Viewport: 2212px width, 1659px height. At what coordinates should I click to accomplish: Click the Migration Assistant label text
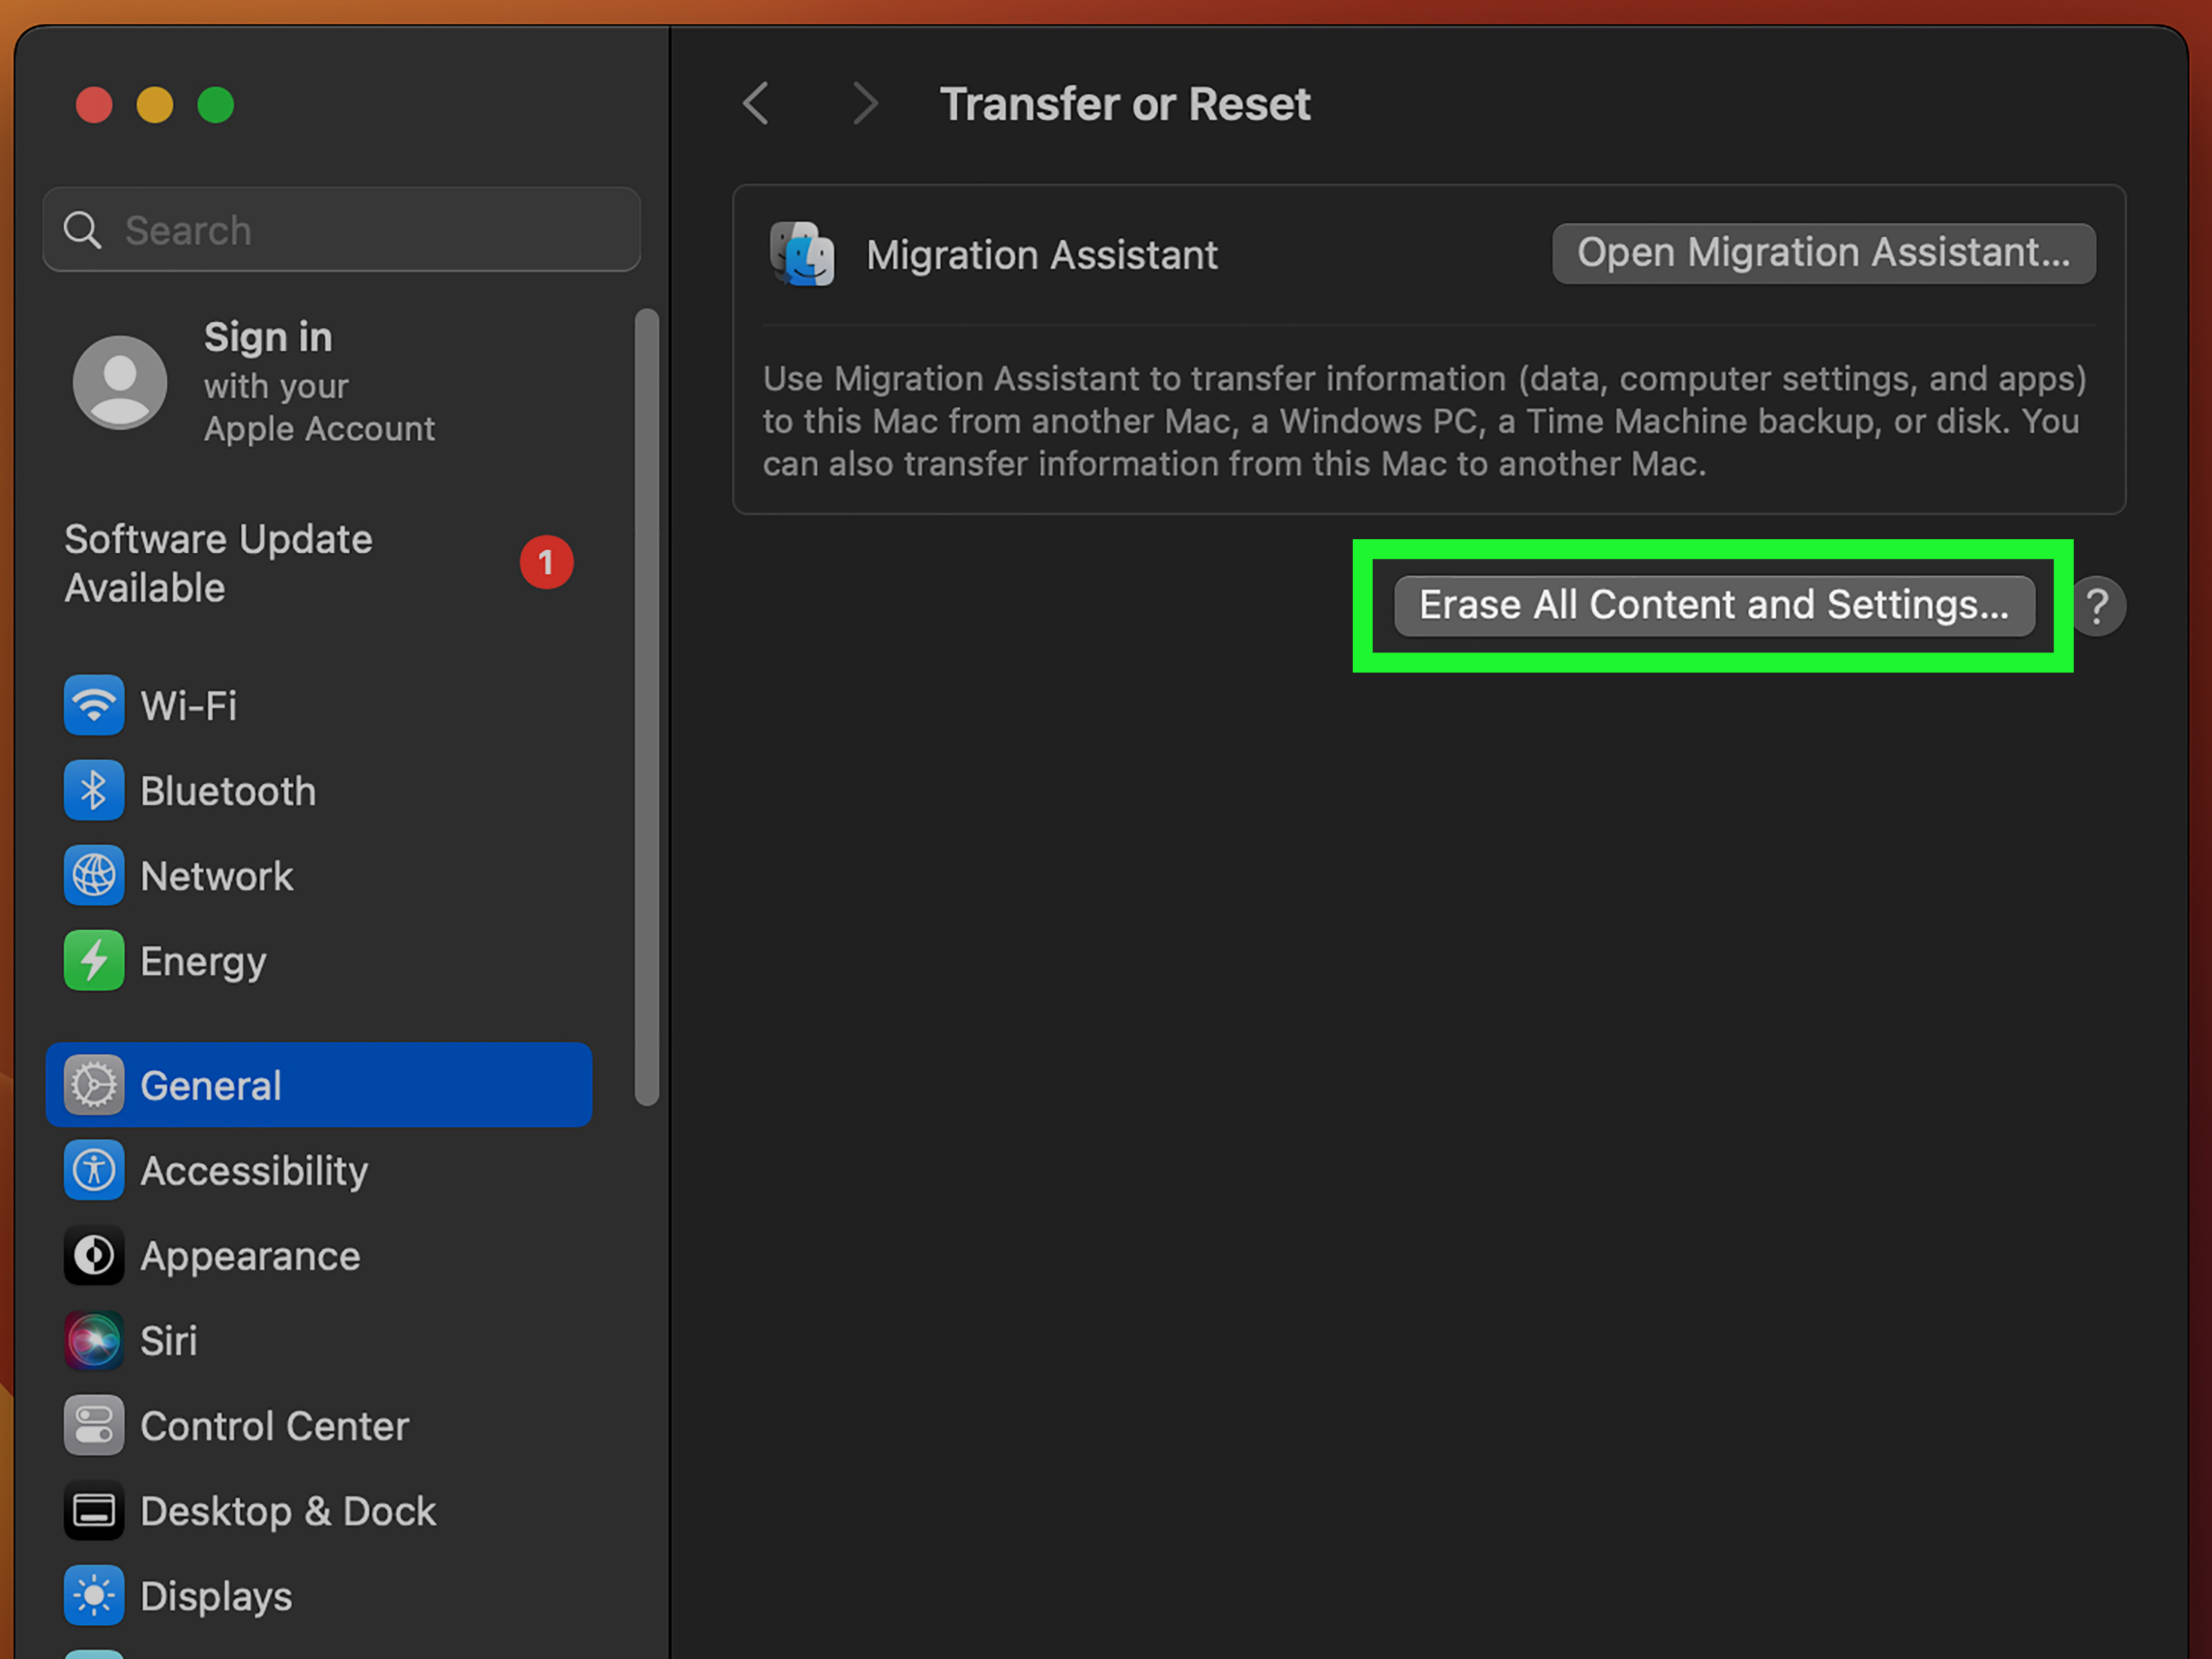(1042, 255)
